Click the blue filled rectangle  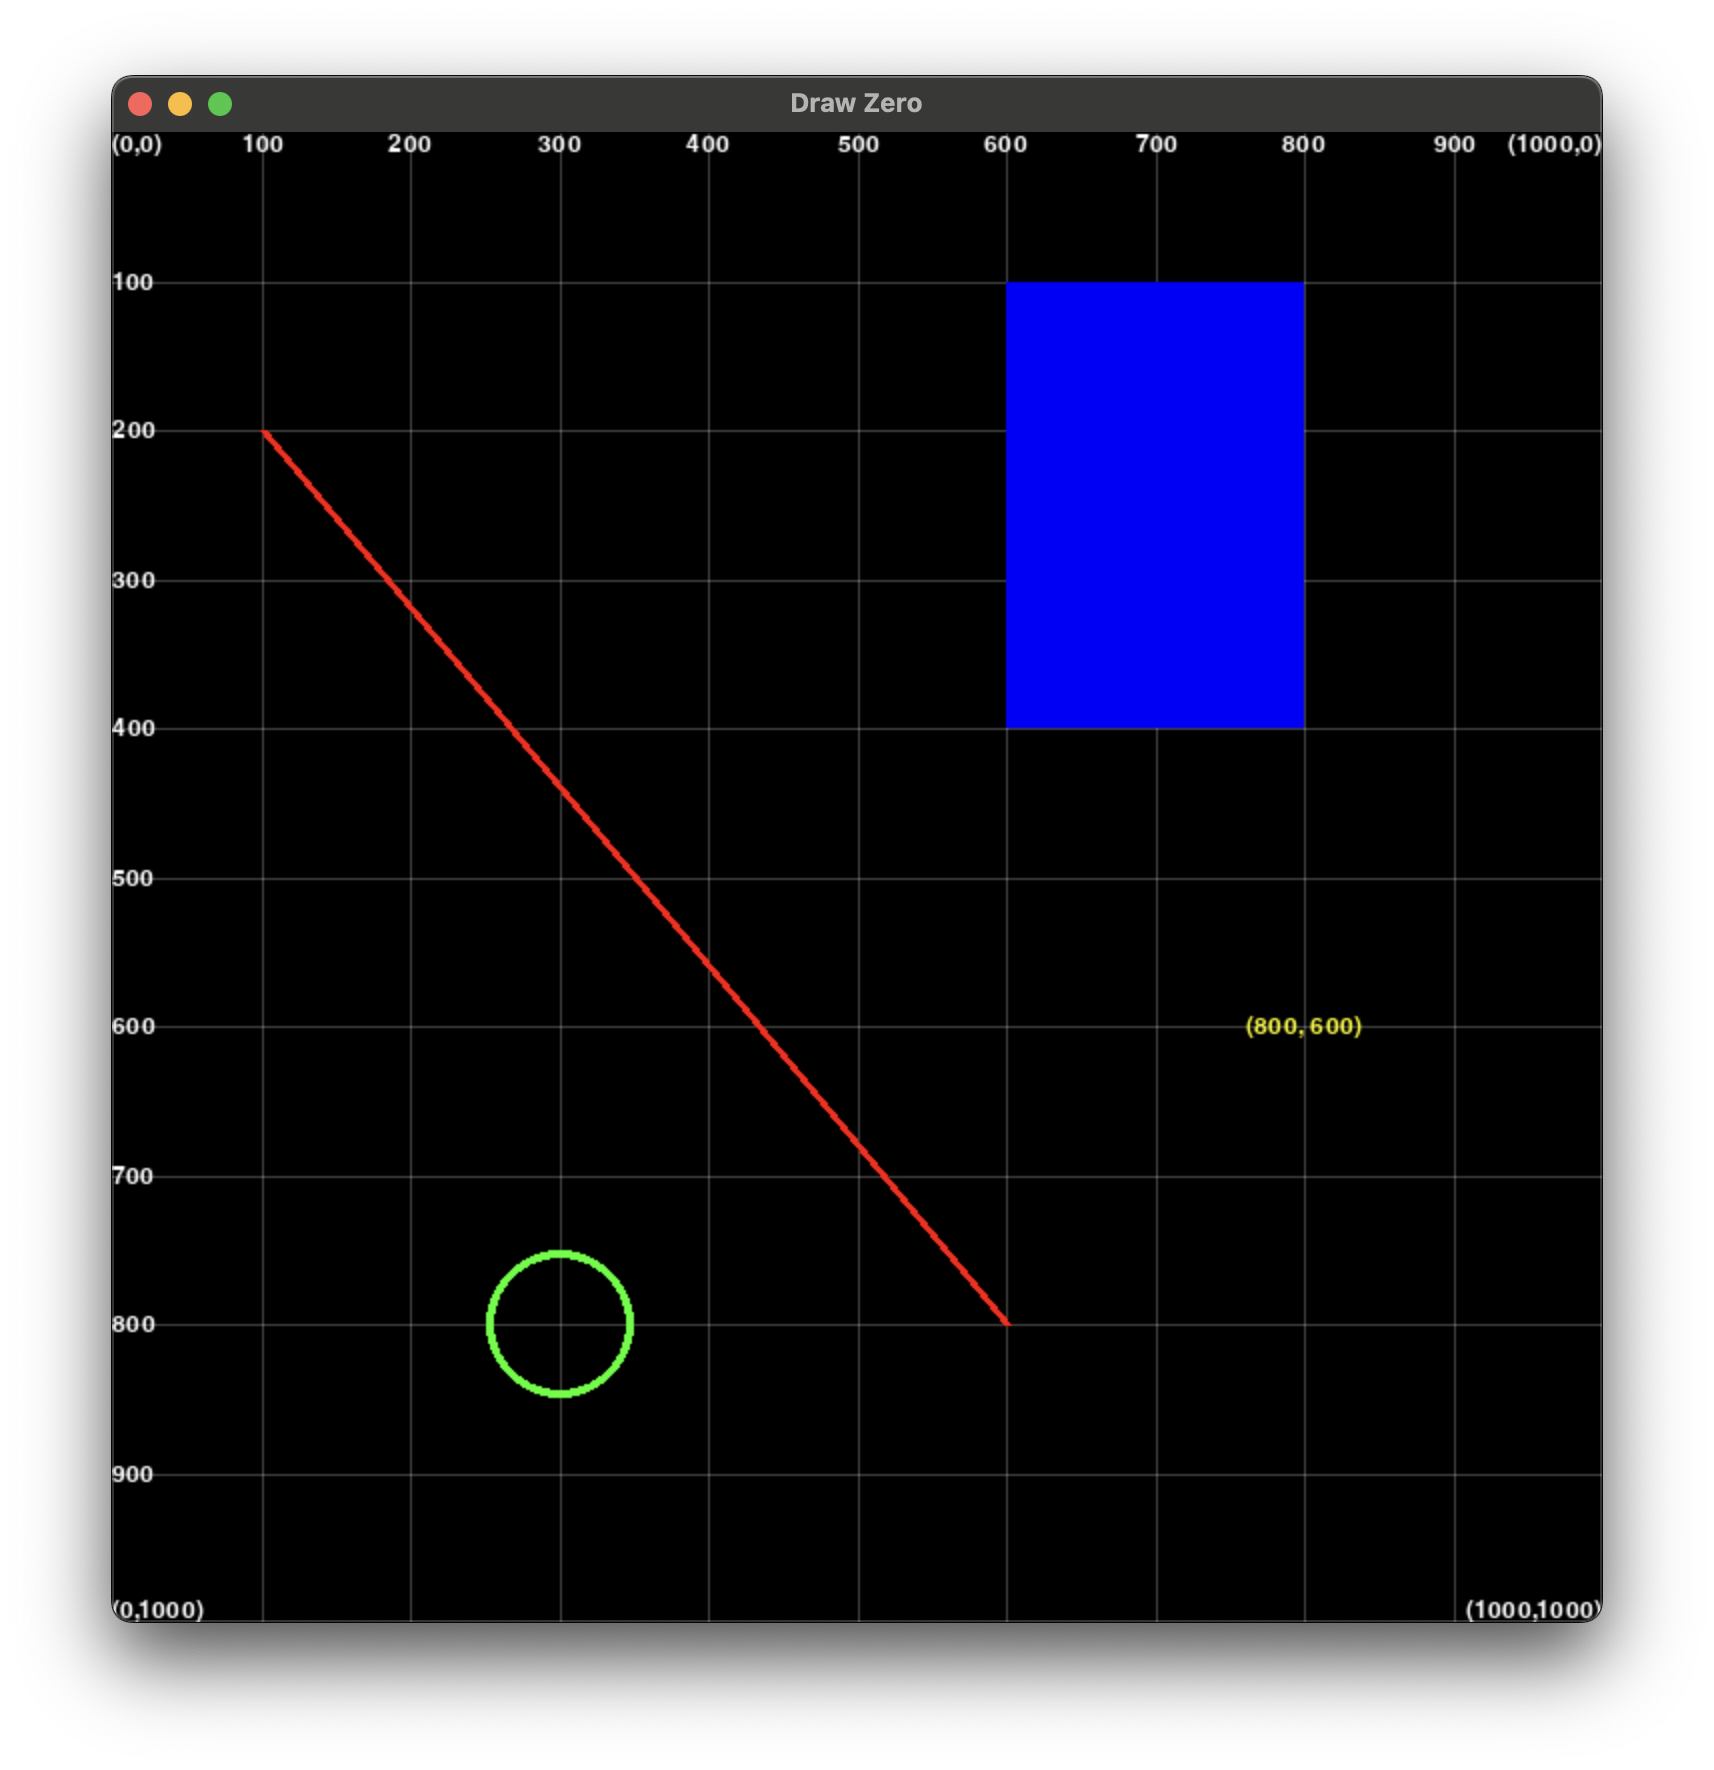click(1155, 505)
